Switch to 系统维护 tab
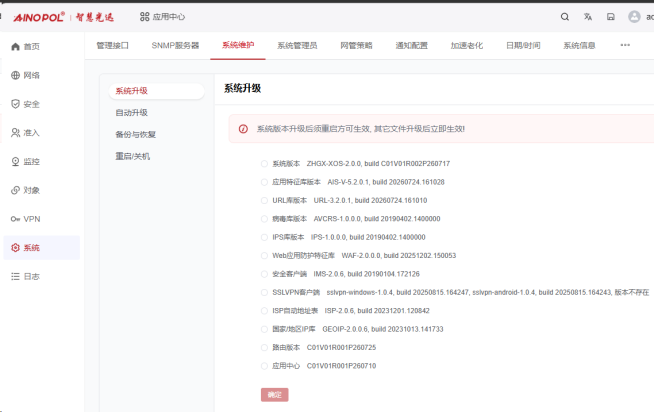 [238, 45]
